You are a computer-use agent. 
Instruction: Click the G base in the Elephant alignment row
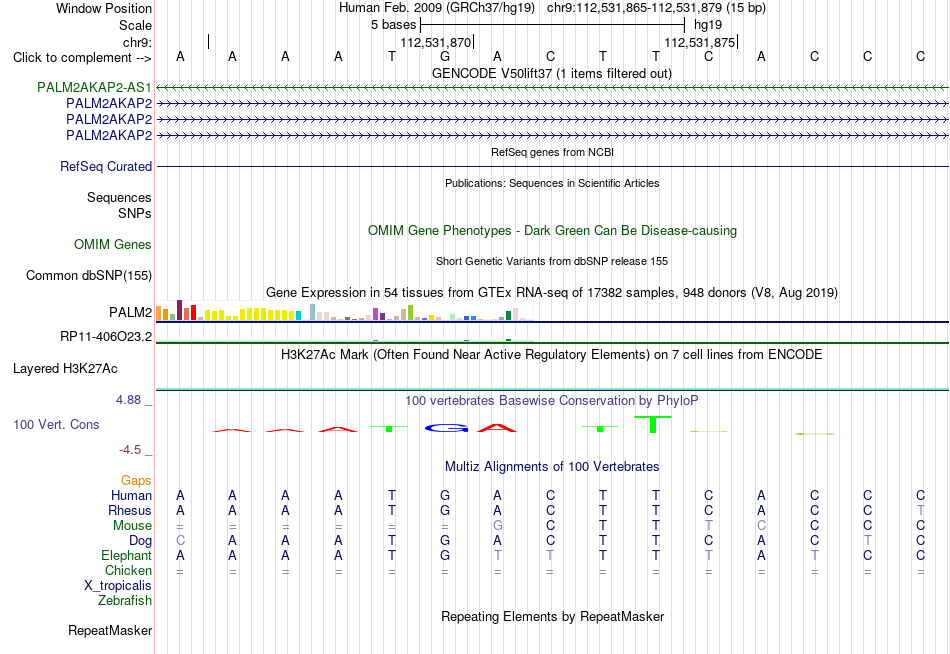pyautogui.click(x=445, y=555)
